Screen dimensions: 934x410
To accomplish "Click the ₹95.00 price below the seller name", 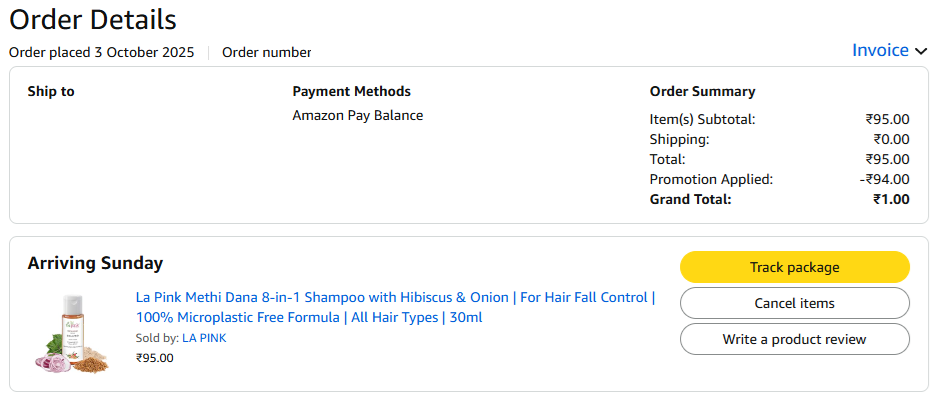I will [x=154, y=357].
